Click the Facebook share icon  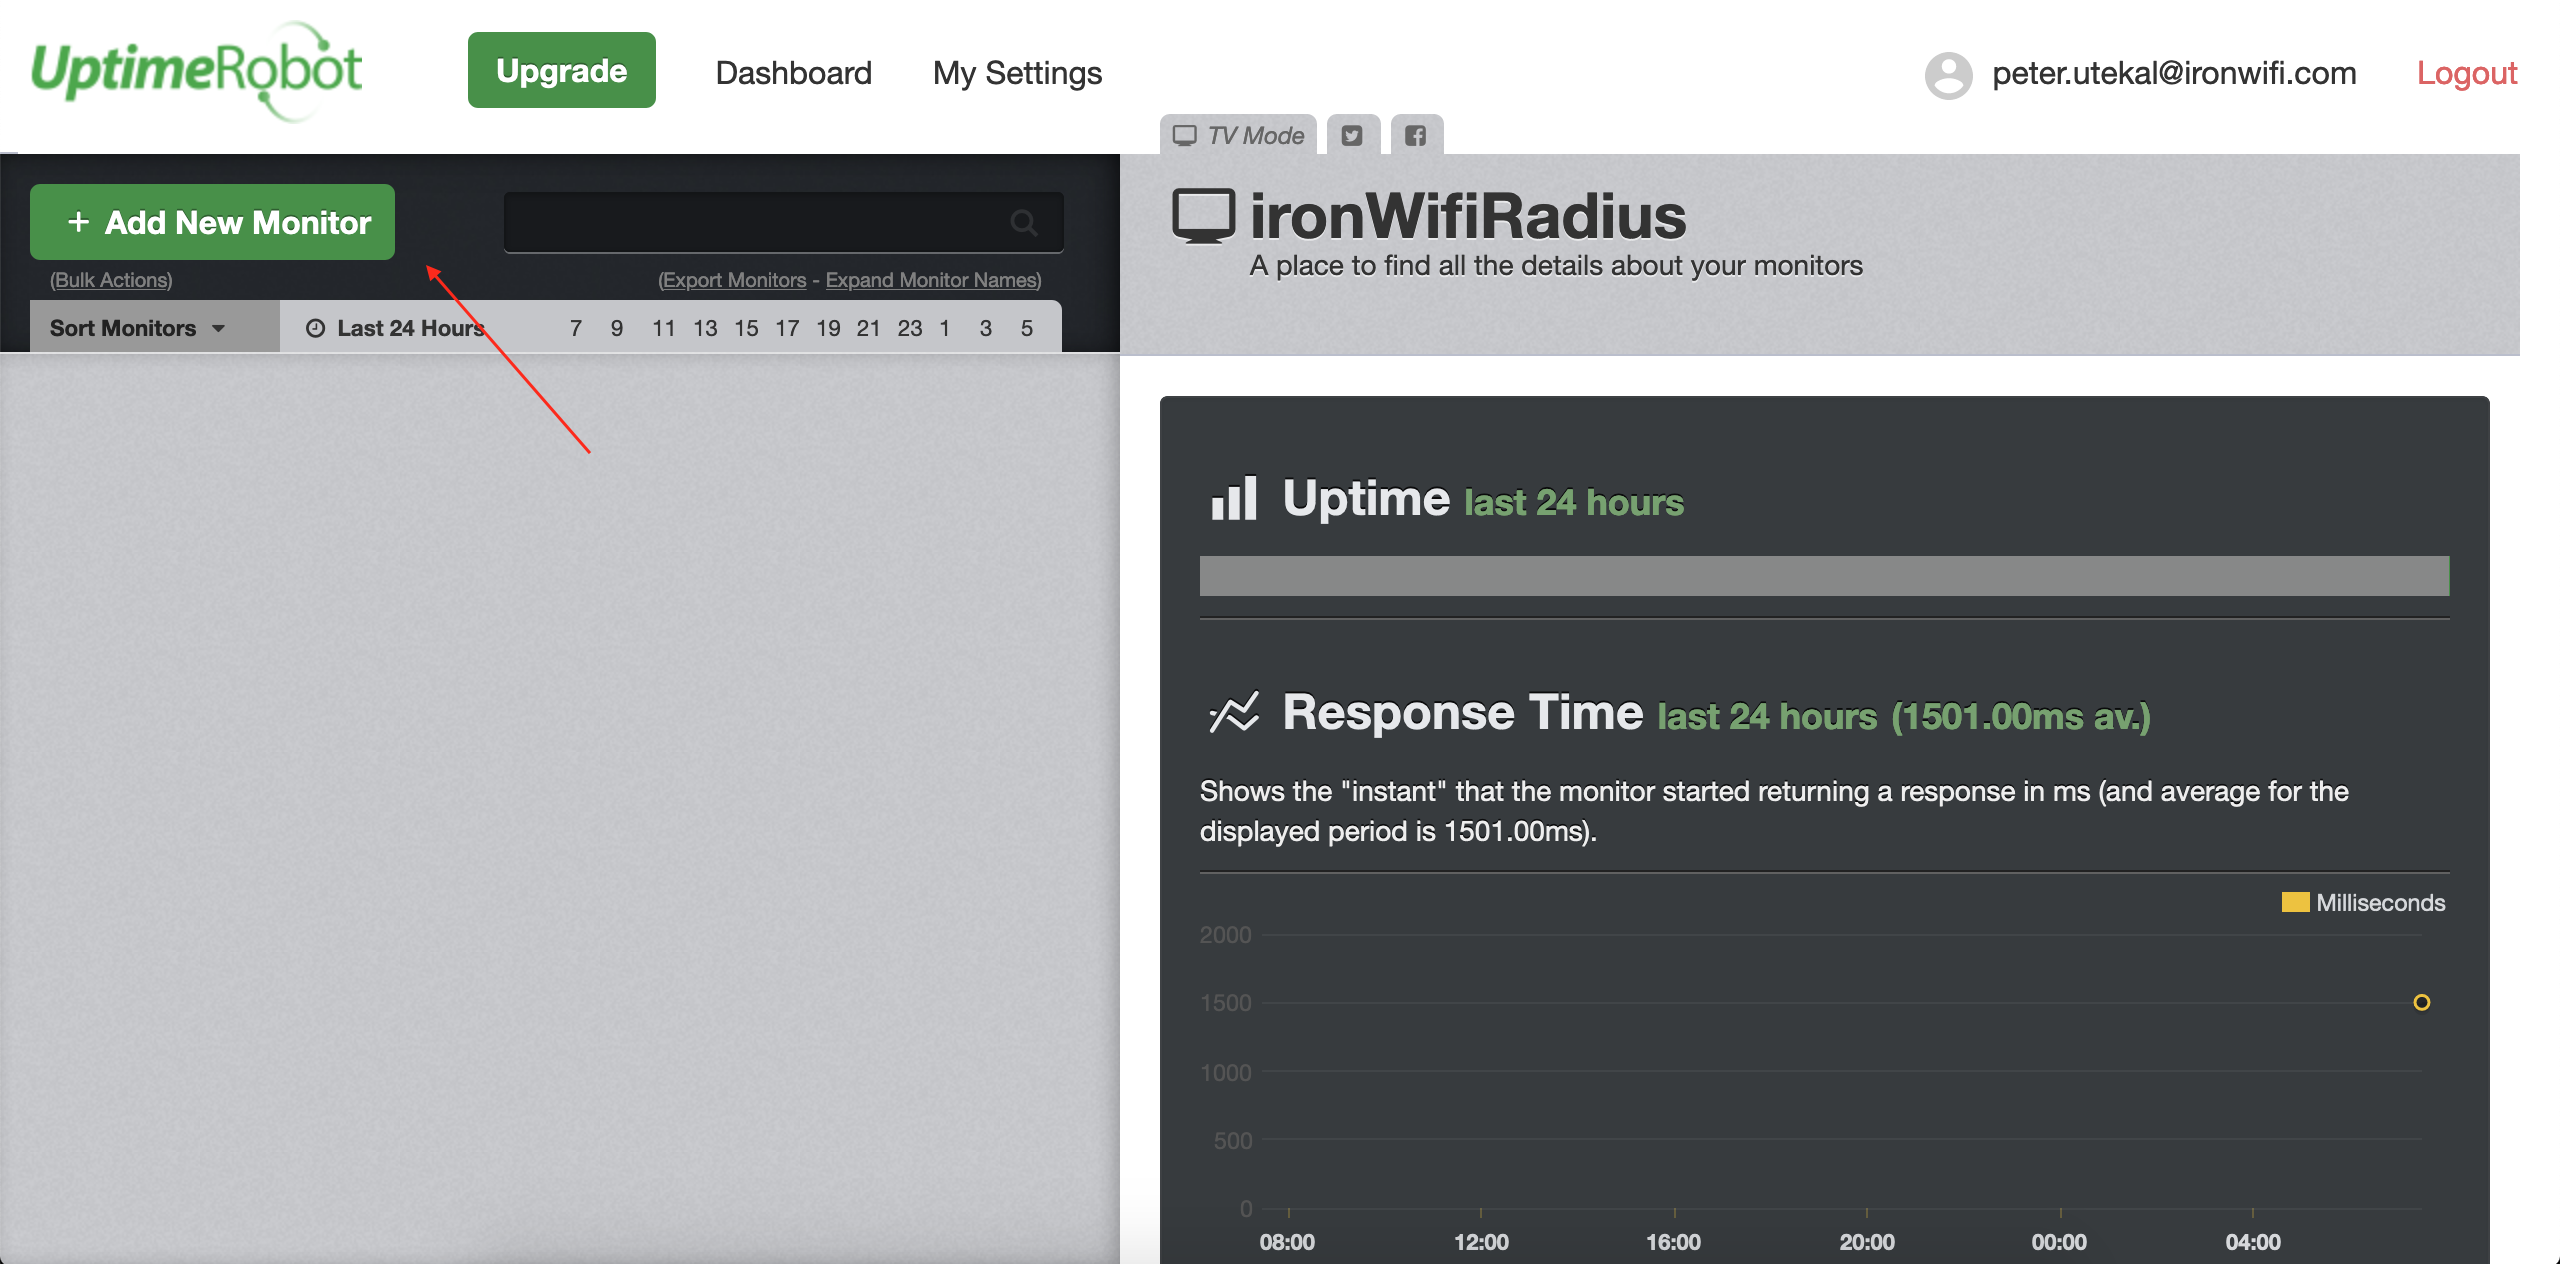[1416, 133]
